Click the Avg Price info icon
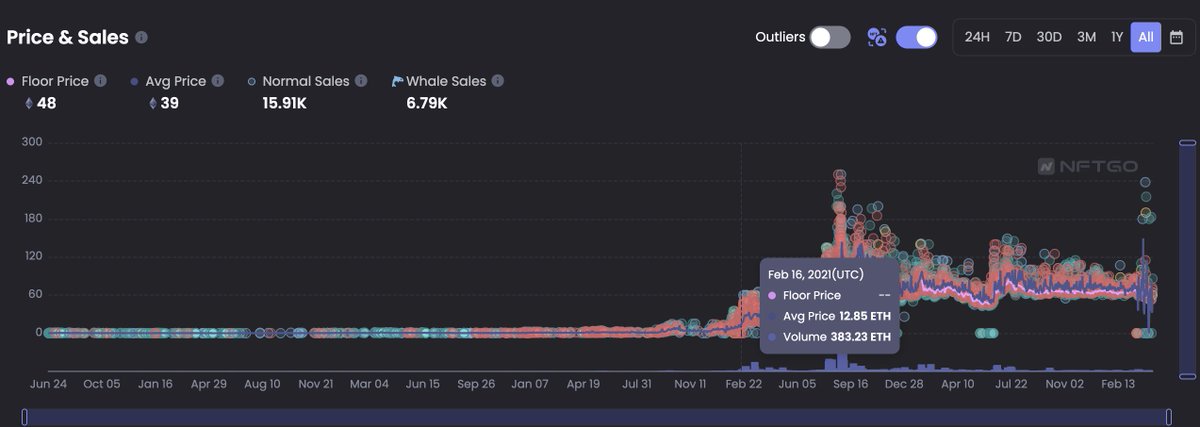Viewport: 1200px width, 427px height. tap(218, 81)
